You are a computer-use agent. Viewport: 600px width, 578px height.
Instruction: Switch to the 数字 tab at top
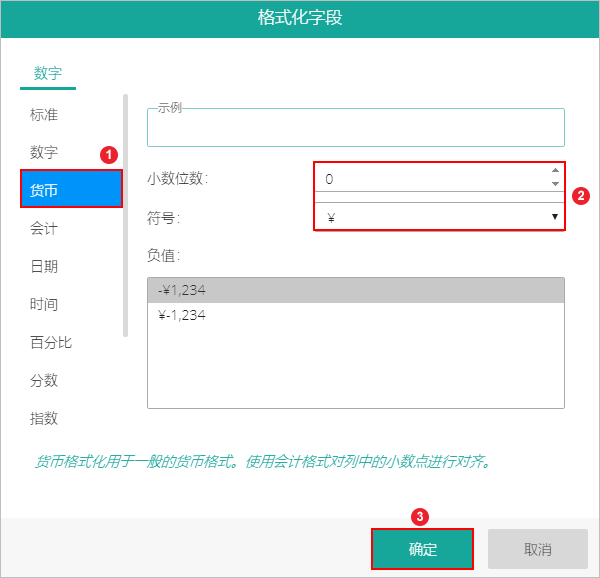click(x=48, y=73)
